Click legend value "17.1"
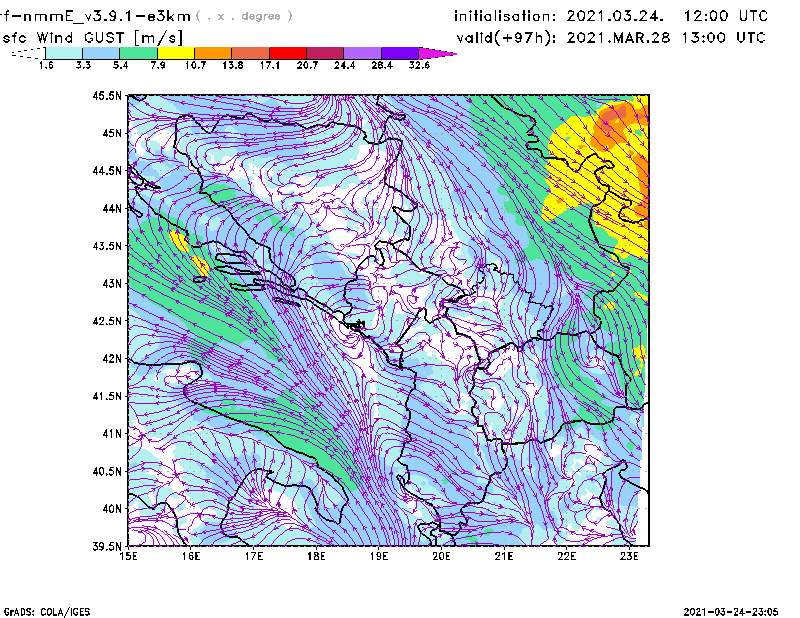This screenshot has height=618, width=800. pos(270,65)
